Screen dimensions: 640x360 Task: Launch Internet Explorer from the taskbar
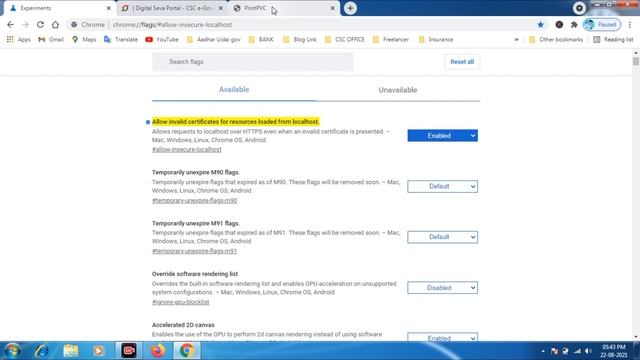(x=42, y=351)
